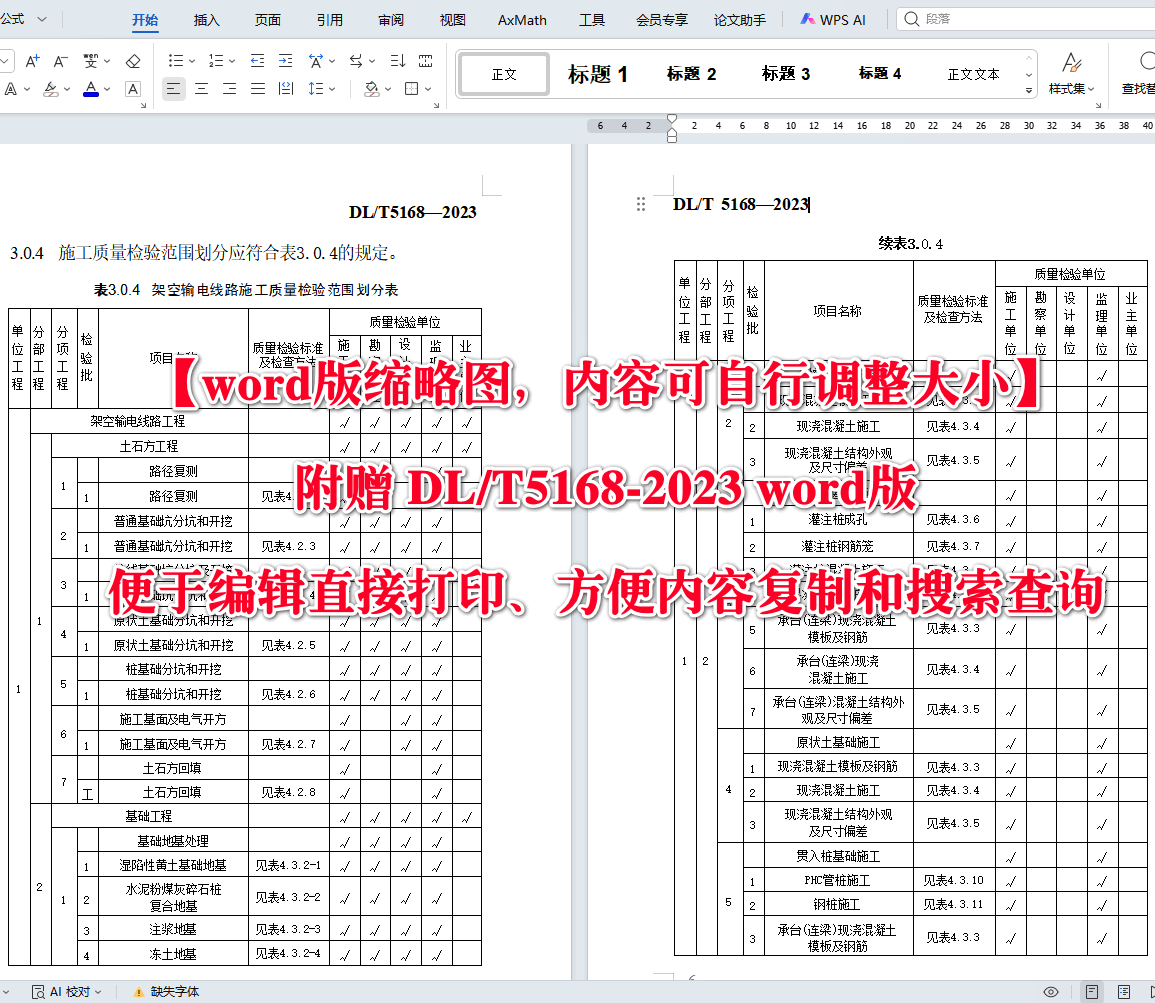
Task: Open the font dialog launcher
Action: pyautogui.click(x=144, y=105)
